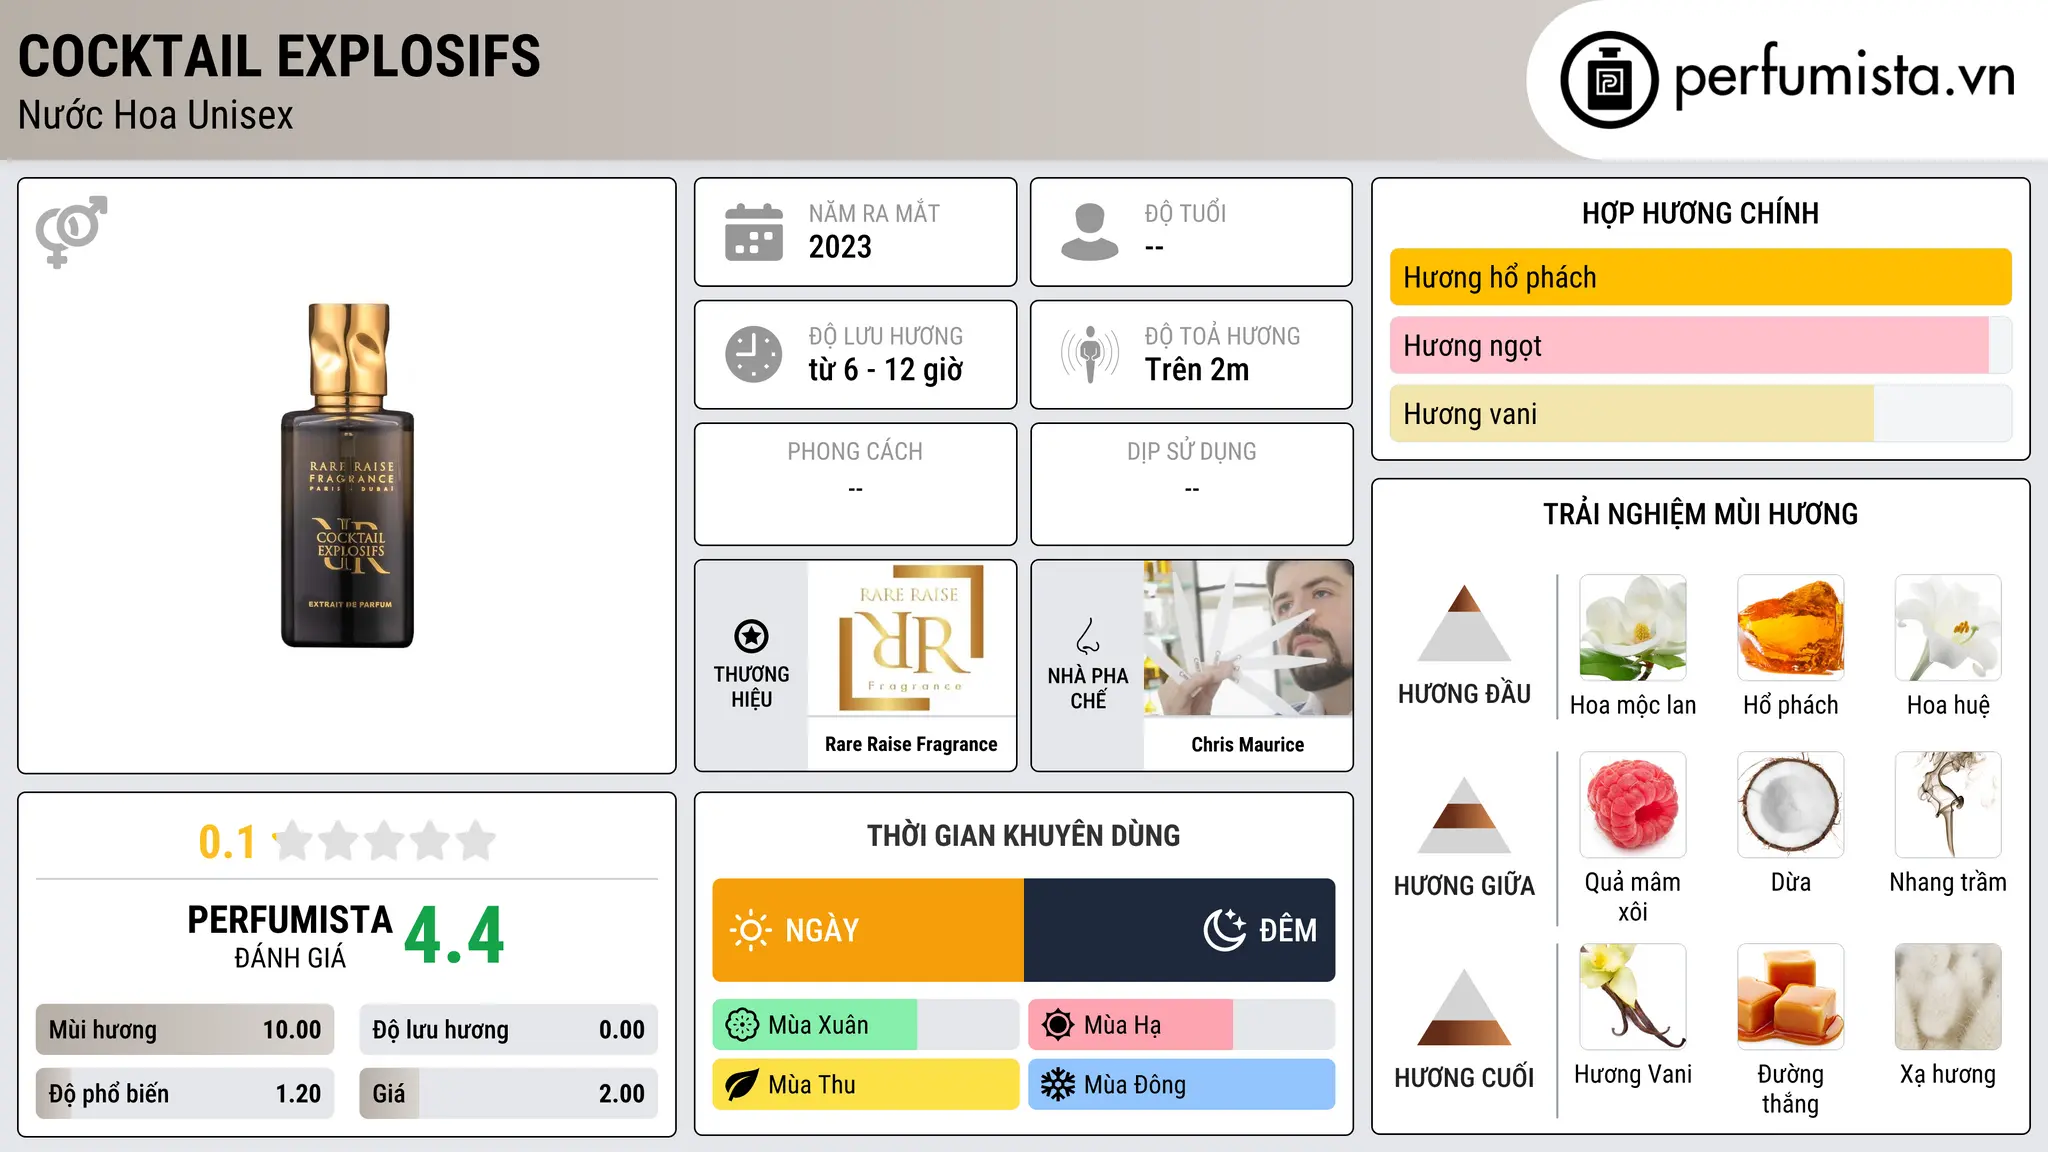Click the Dịp sử dụng card
2048x1152 pixels.
[1192, 484]
